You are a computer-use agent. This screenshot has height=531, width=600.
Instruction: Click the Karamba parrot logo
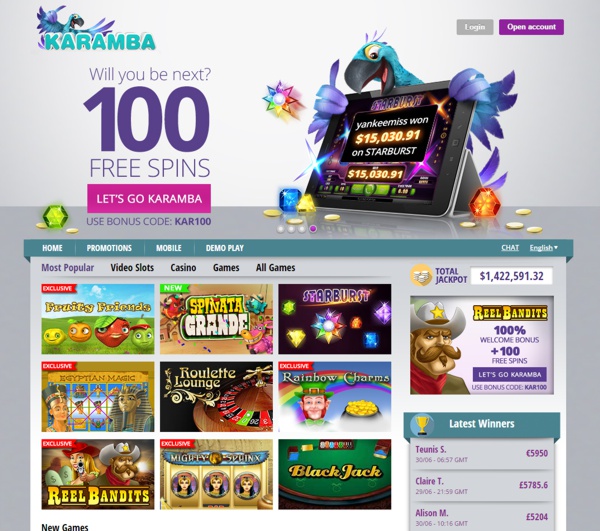coord(96,28)
